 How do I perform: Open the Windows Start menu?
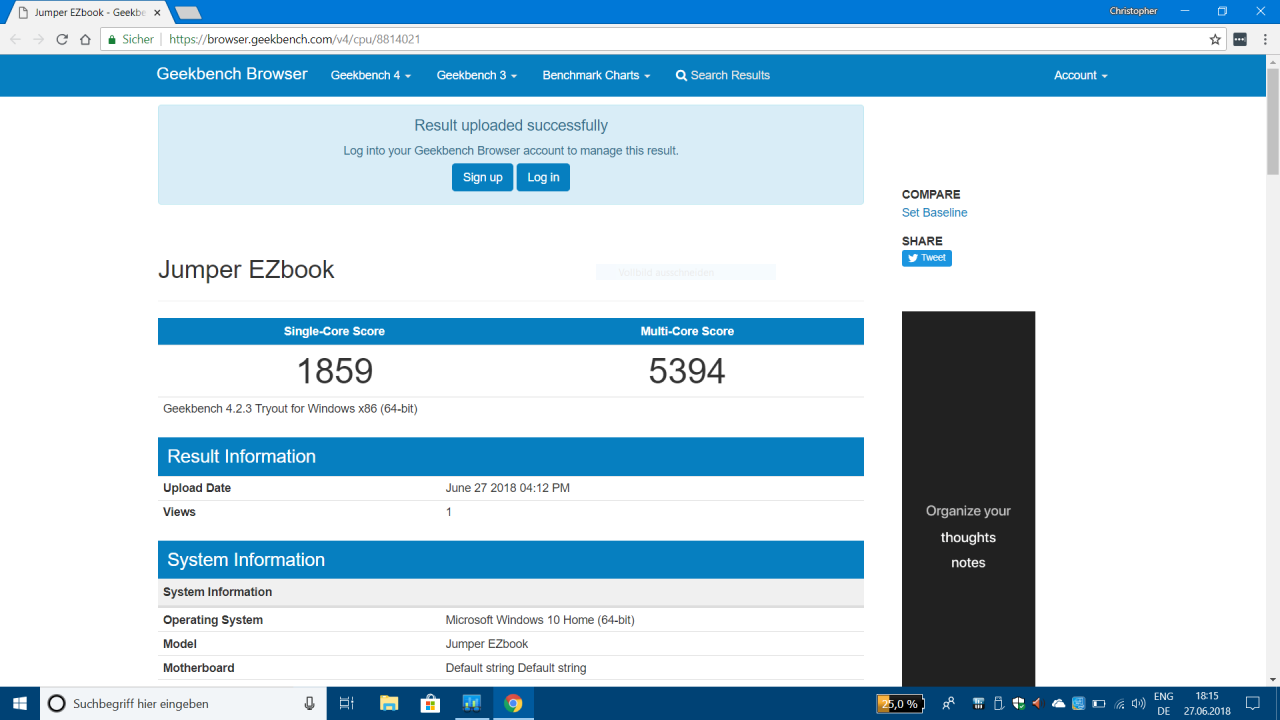tap(20, 703)
